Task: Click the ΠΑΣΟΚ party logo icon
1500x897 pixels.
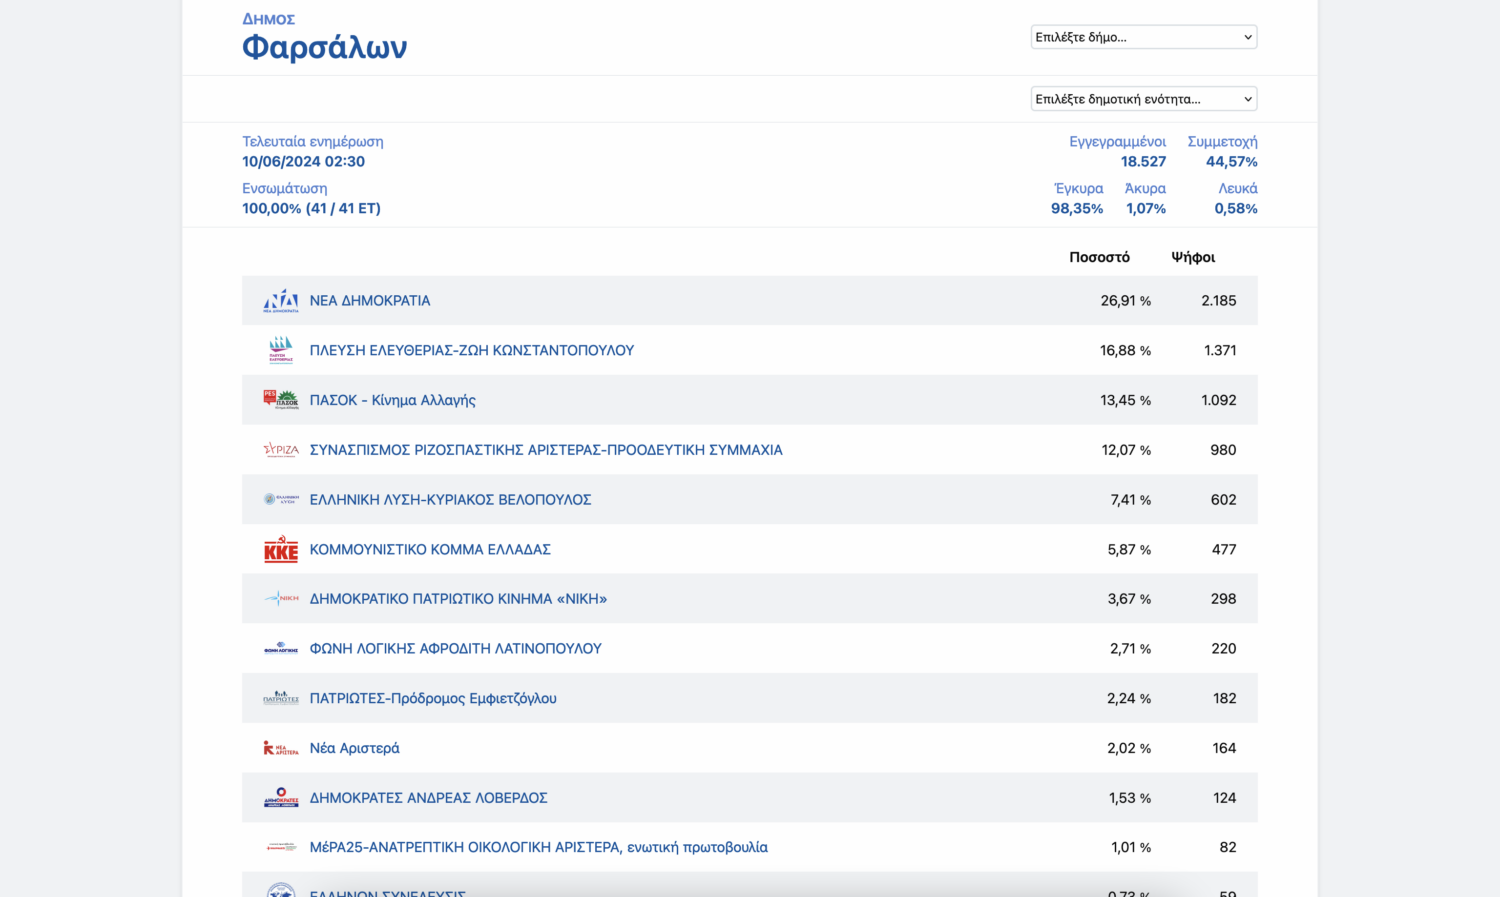Action: pos(281,400)
